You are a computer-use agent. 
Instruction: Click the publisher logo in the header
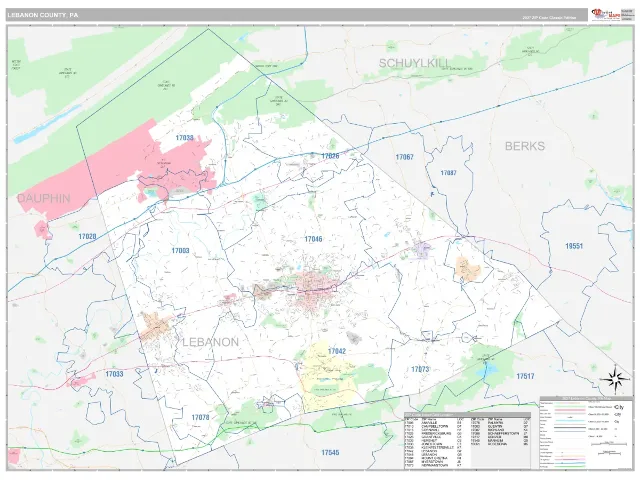(x=606, y=14)
